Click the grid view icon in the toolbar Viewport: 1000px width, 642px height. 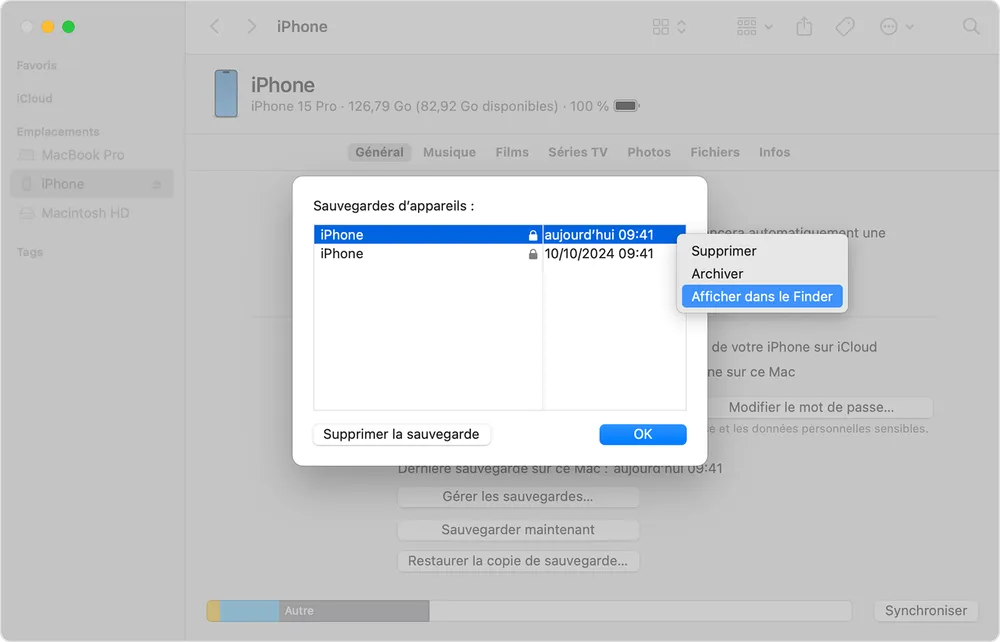(662, 26)
